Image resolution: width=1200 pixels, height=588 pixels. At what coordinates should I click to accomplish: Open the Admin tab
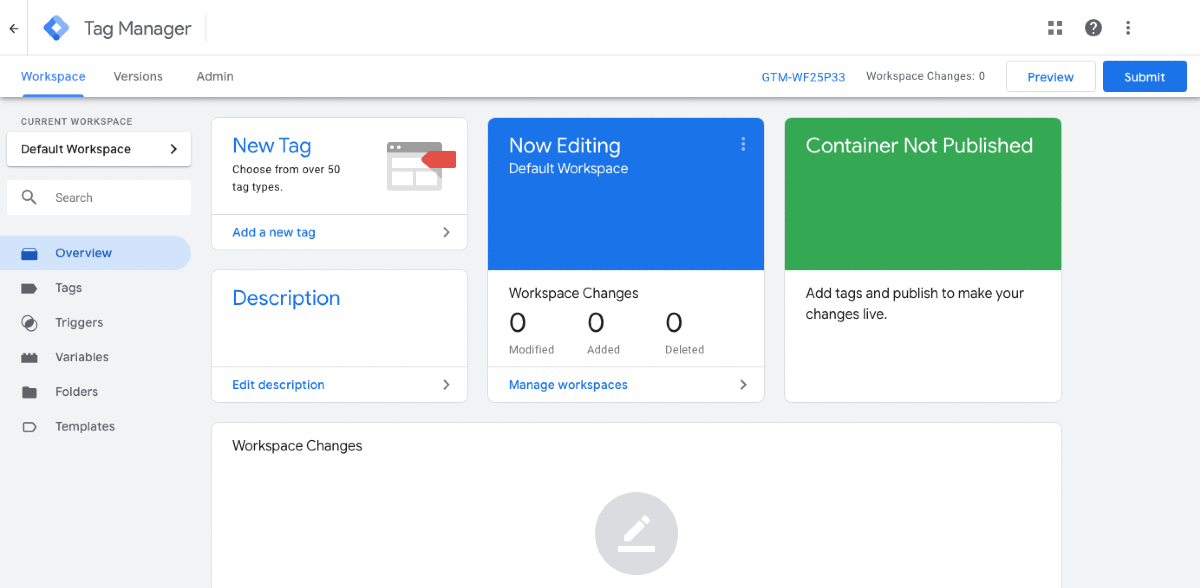(x=214, y=76)
